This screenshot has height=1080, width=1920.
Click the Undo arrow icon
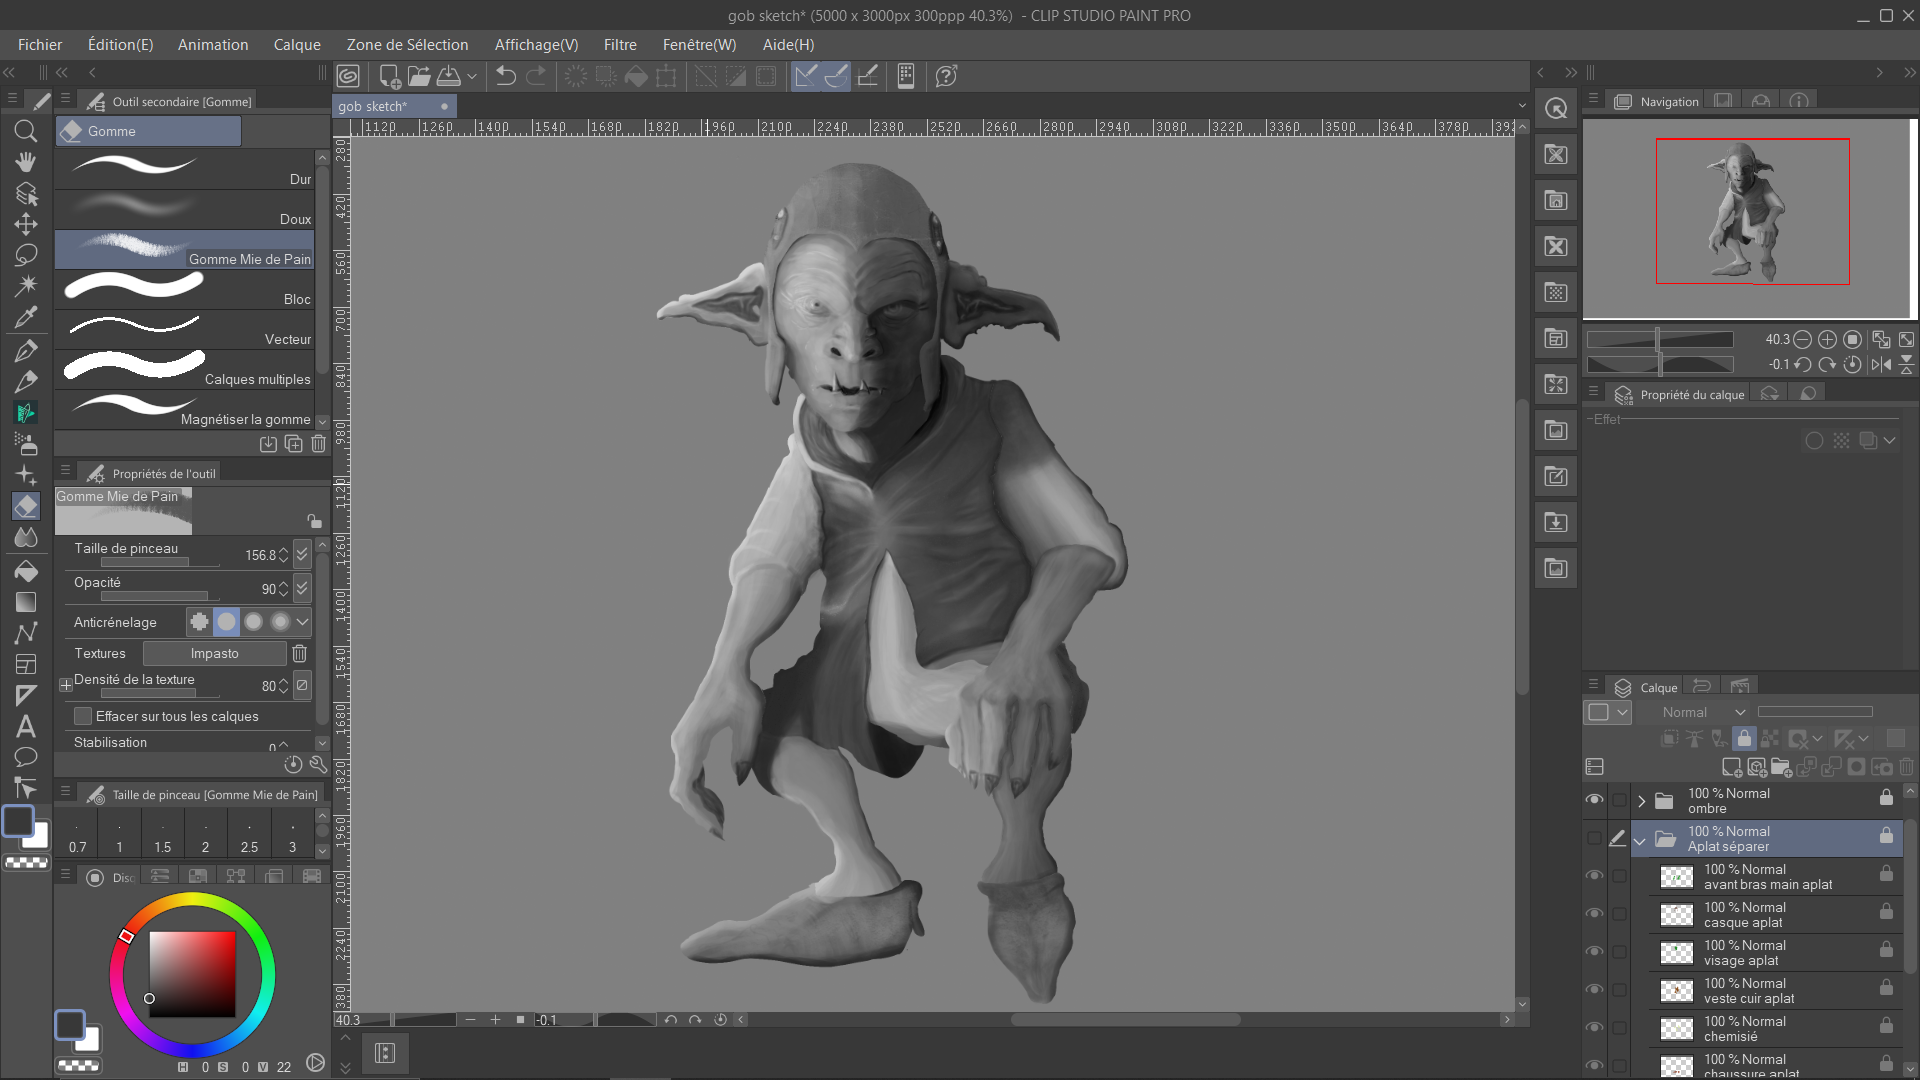tap(505, 76)
